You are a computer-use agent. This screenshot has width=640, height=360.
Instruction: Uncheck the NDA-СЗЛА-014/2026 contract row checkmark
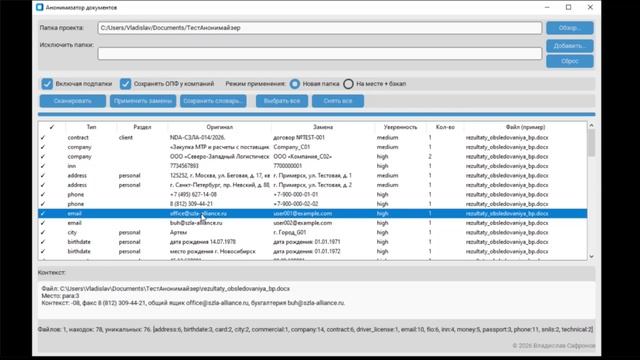tap(43, 138)
